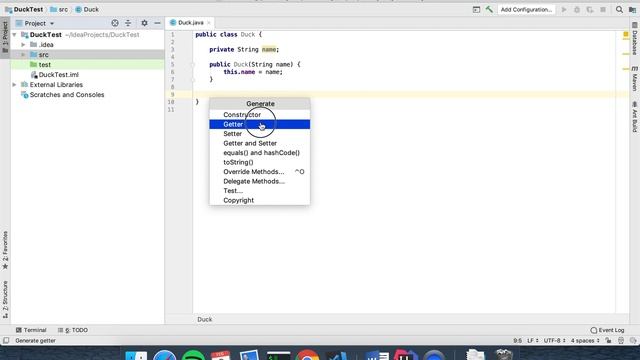The image size is (640, 360).
Task: Open the 2: Favorites side tab
Action: 5,250
